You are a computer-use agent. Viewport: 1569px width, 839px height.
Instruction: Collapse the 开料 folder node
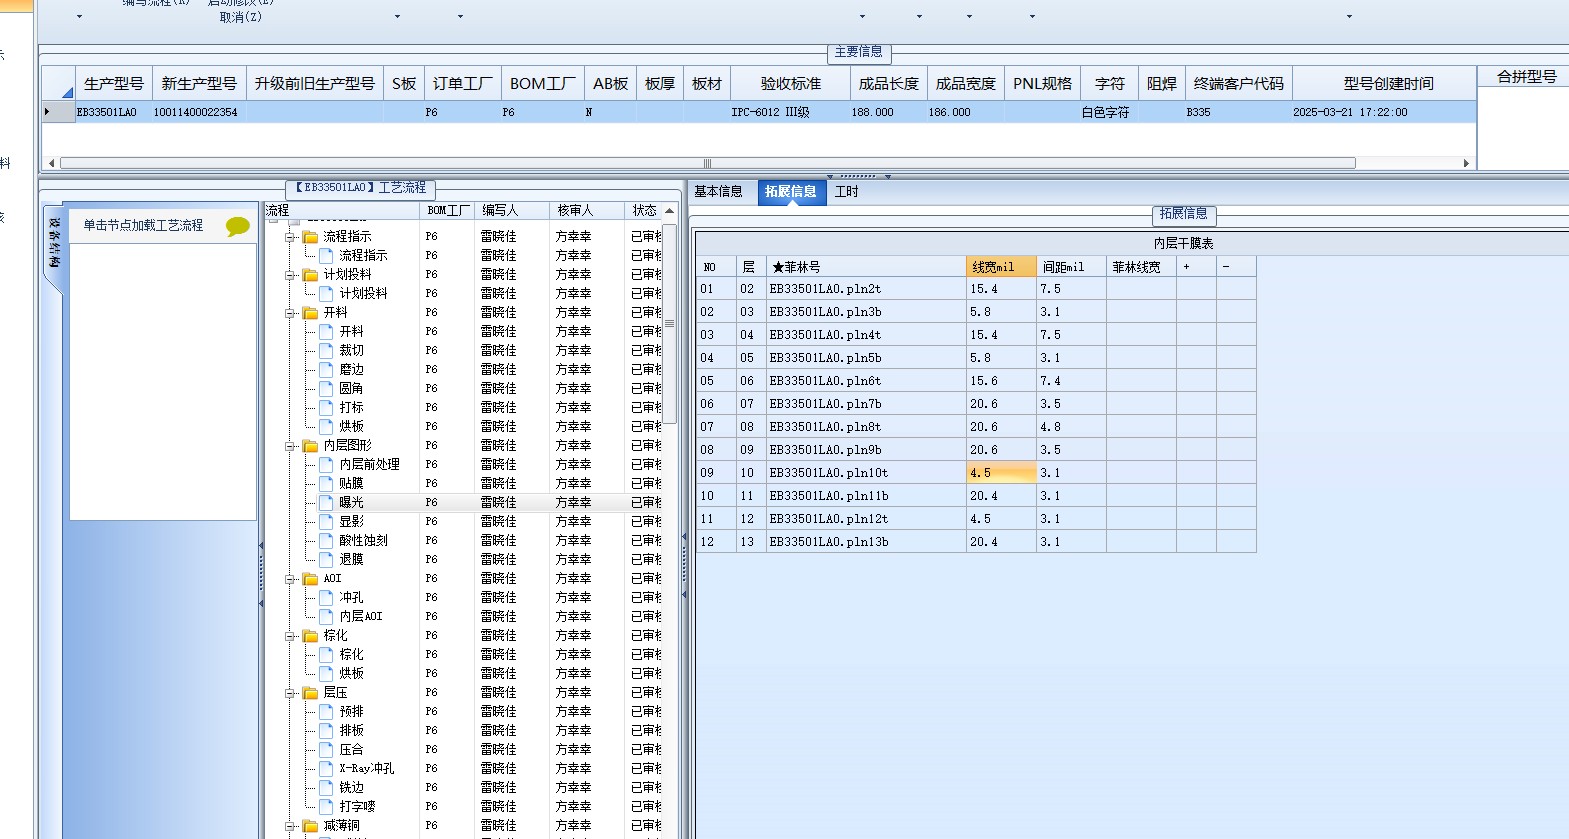click(290, 313)
